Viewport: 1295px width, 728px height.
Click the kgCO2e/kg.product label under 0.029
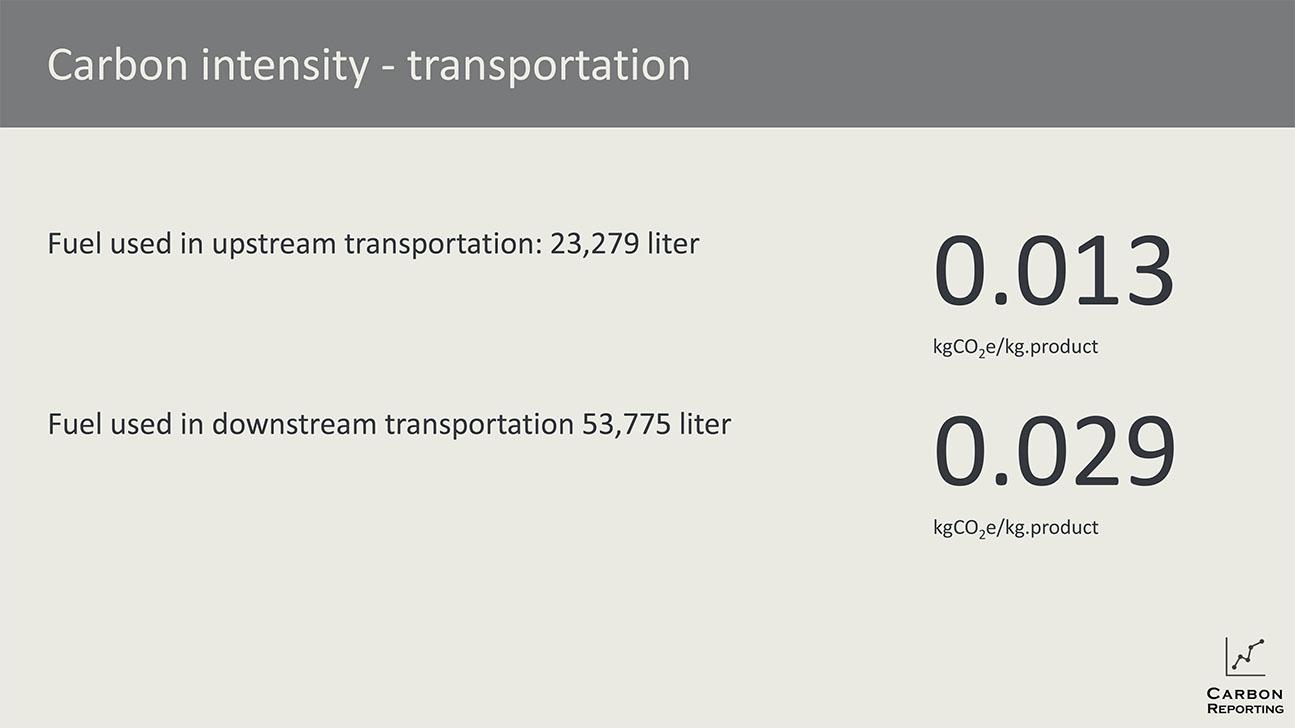click(x=1015, y=527)
